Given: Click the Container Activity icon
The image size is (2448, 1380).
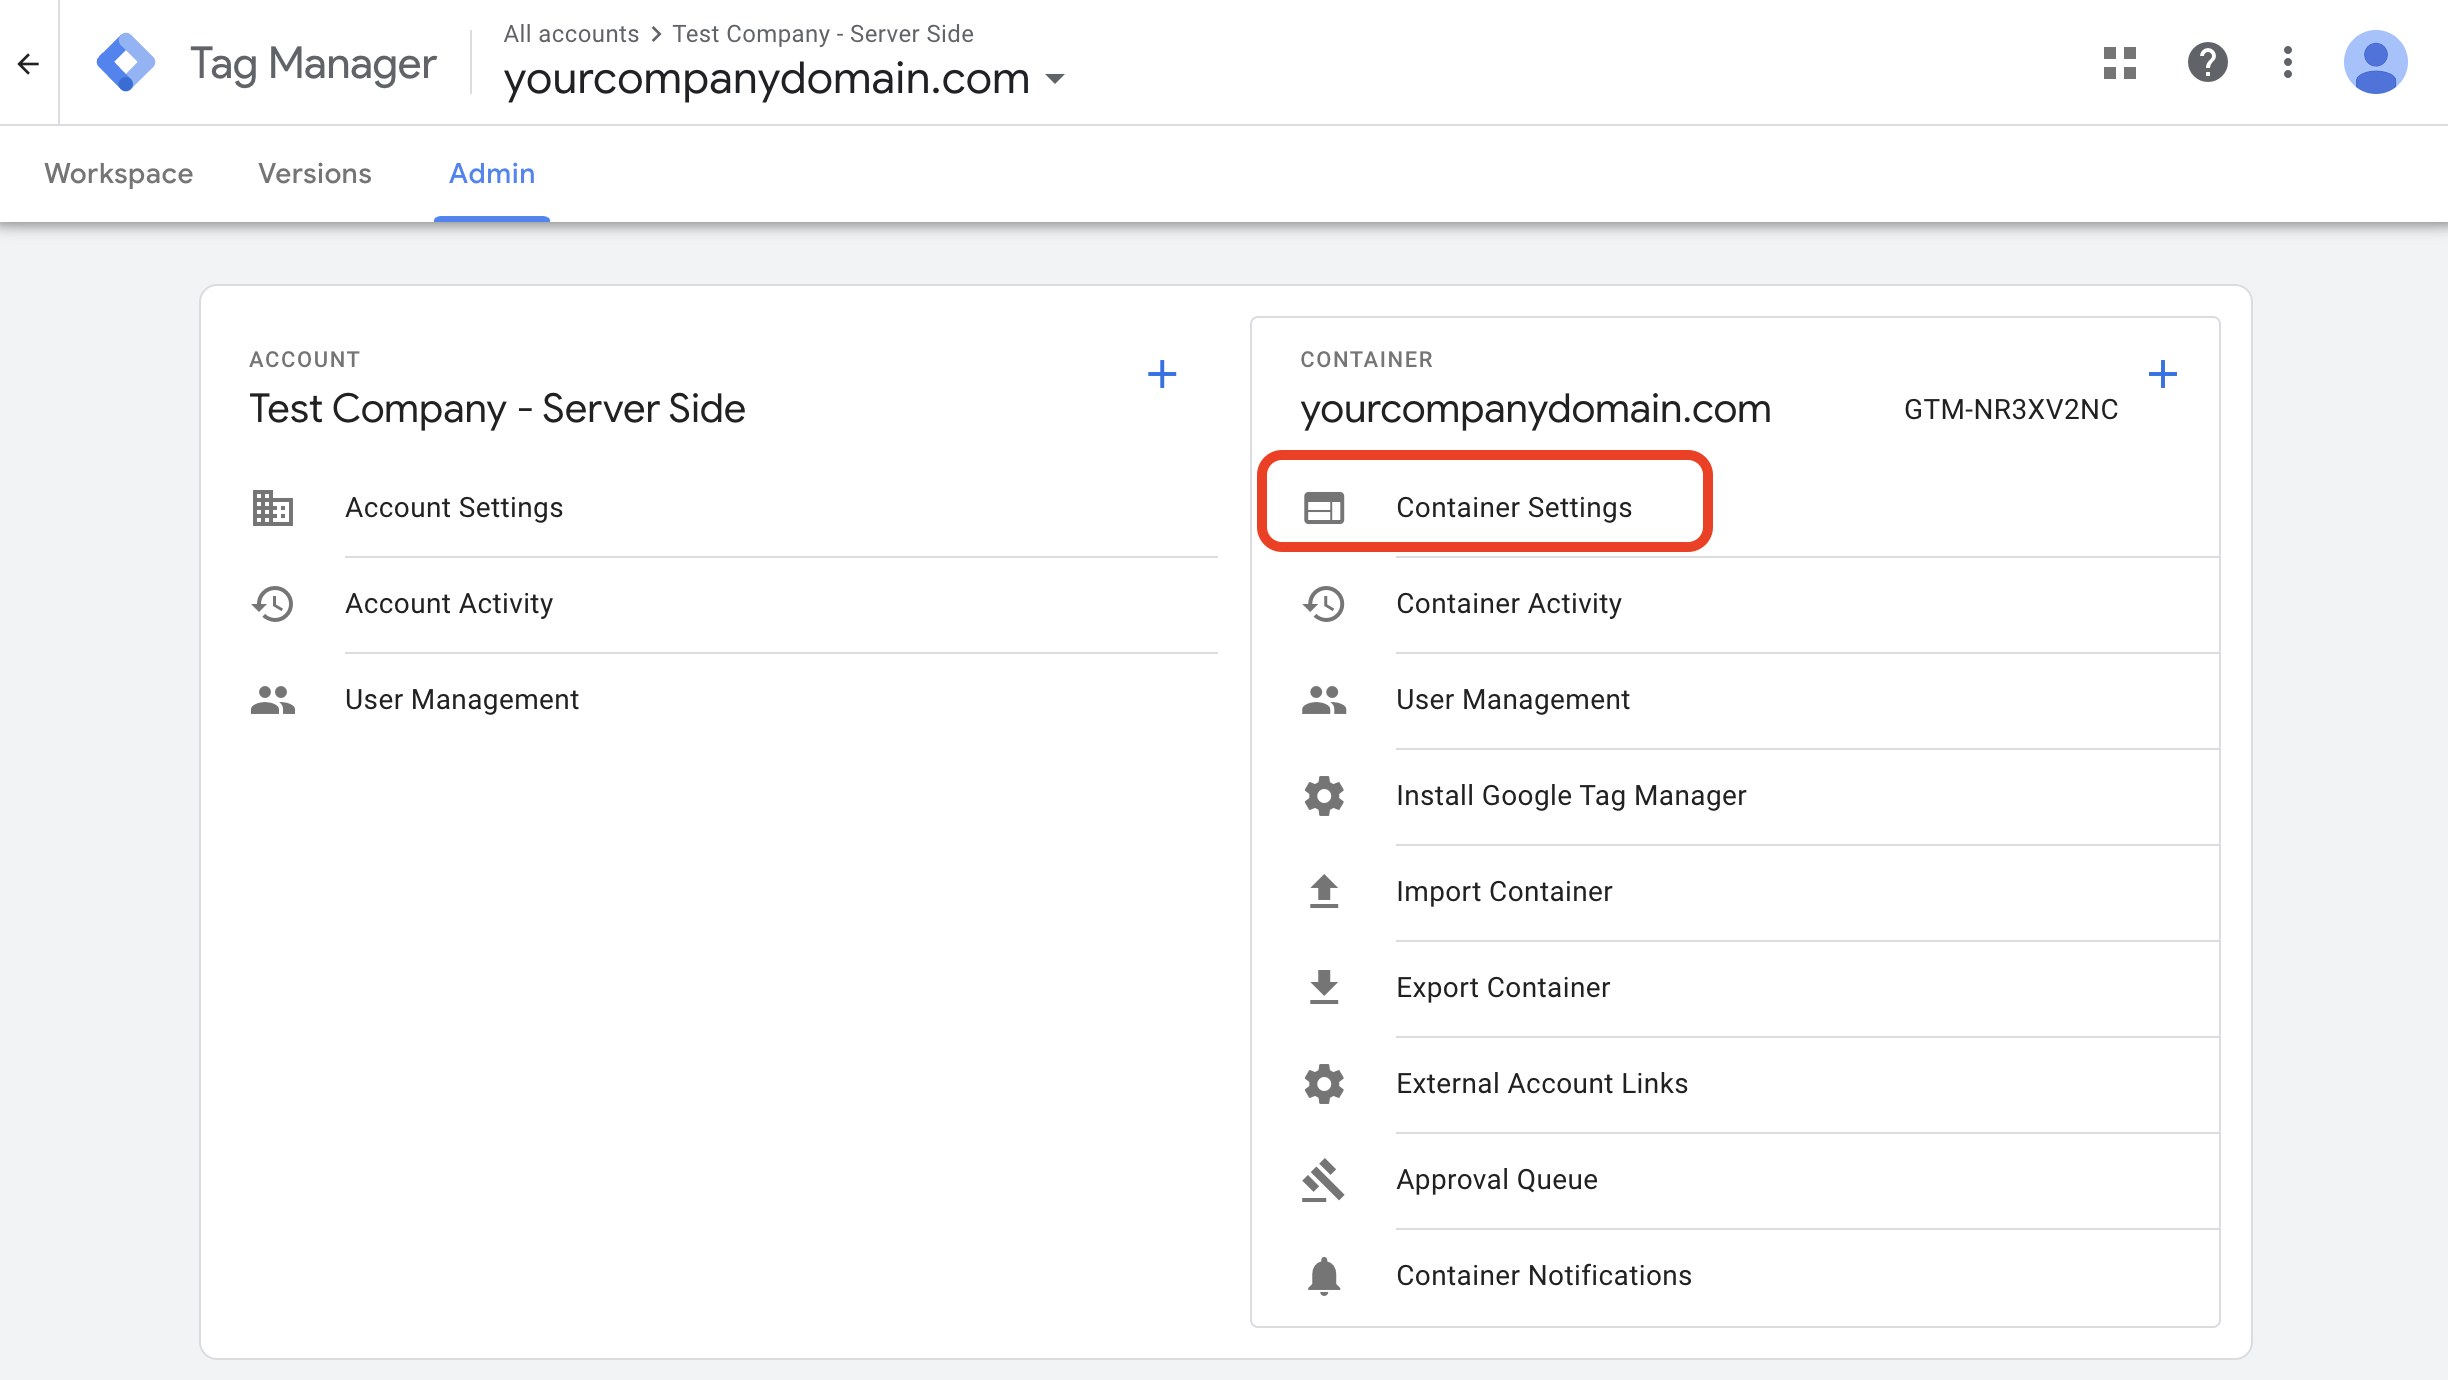Looking at the screenshot, I should click(1327, 603).
